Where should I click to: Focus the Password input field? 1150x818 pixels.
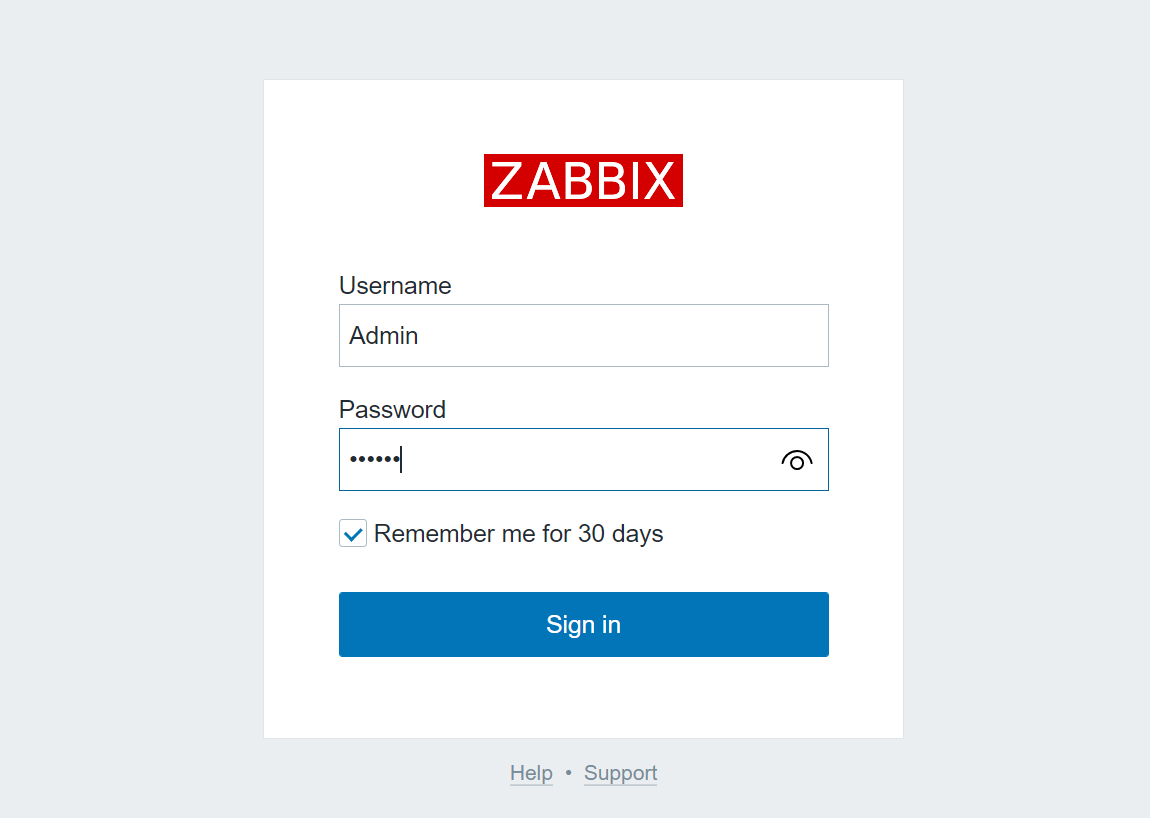point(584,459)
